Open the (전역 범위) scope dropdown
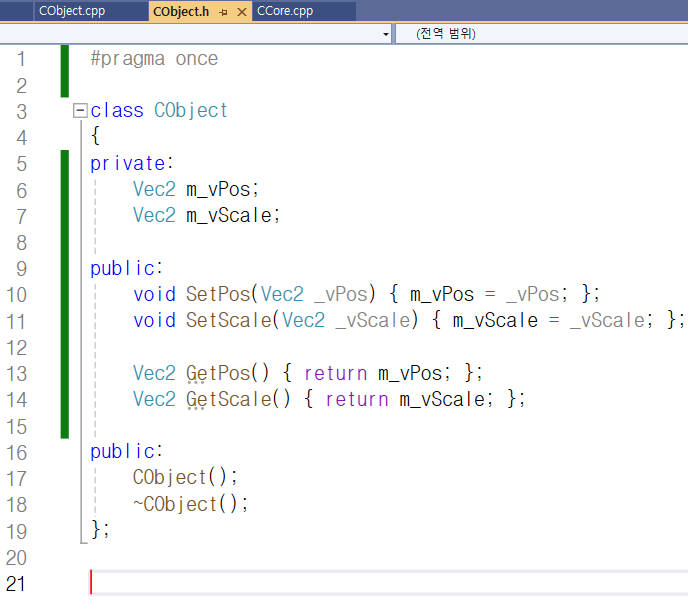 click(x=541, y=34)
